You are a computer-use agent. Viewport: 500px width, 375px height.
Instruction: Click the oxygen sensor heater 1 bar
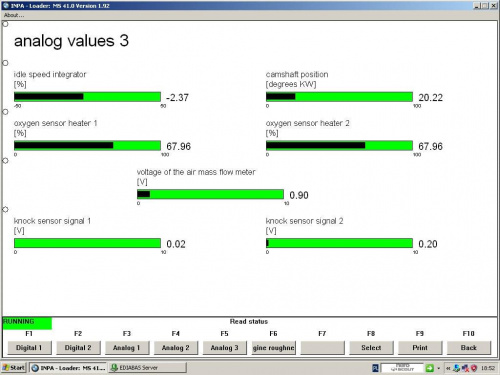87,146
